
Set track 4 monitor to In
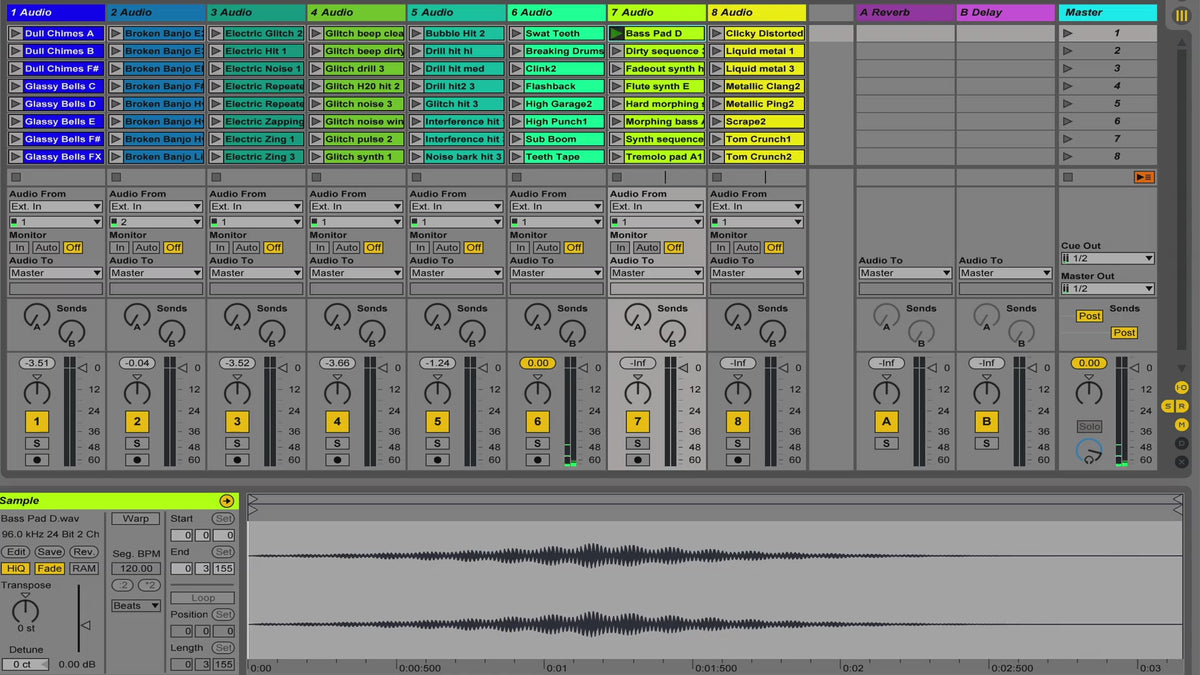(320, 247)
